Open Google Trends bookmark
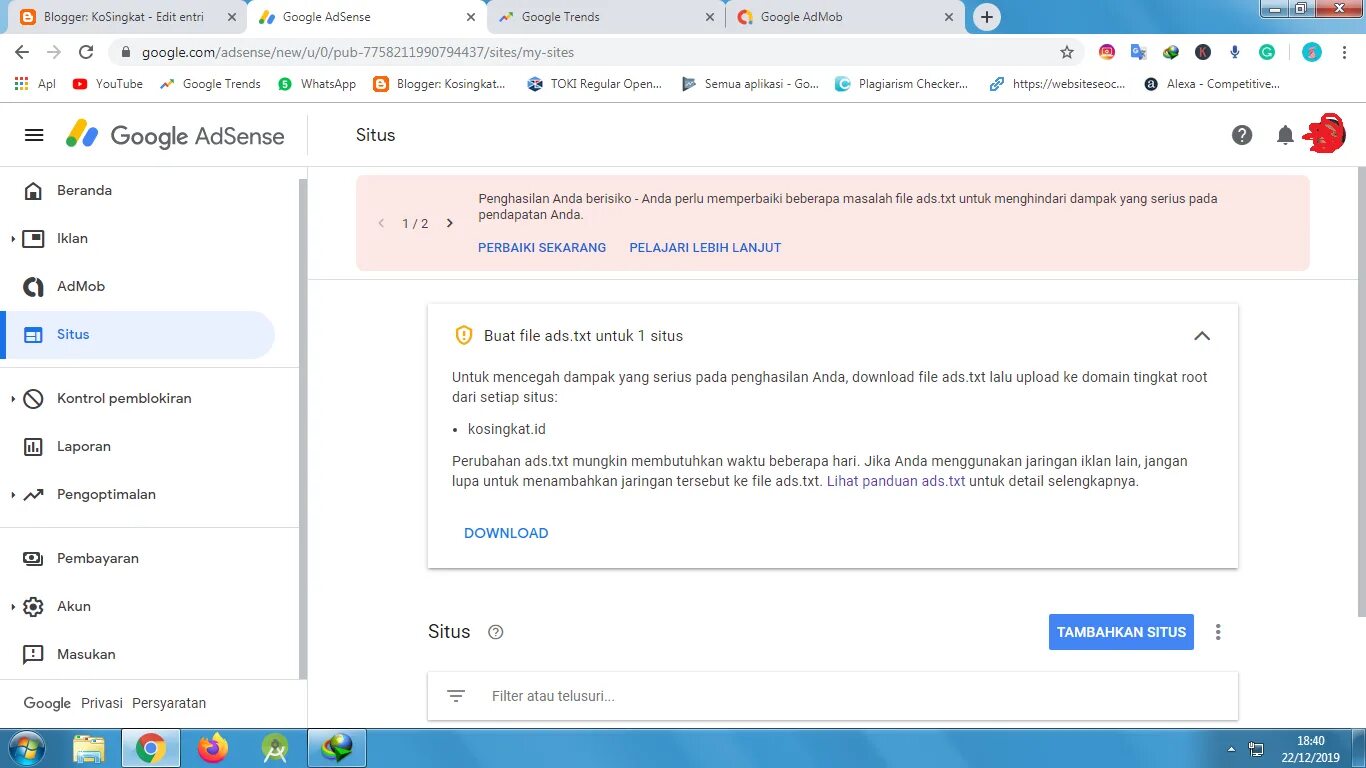The image size is (1366, 768). [x=210, y=84]
